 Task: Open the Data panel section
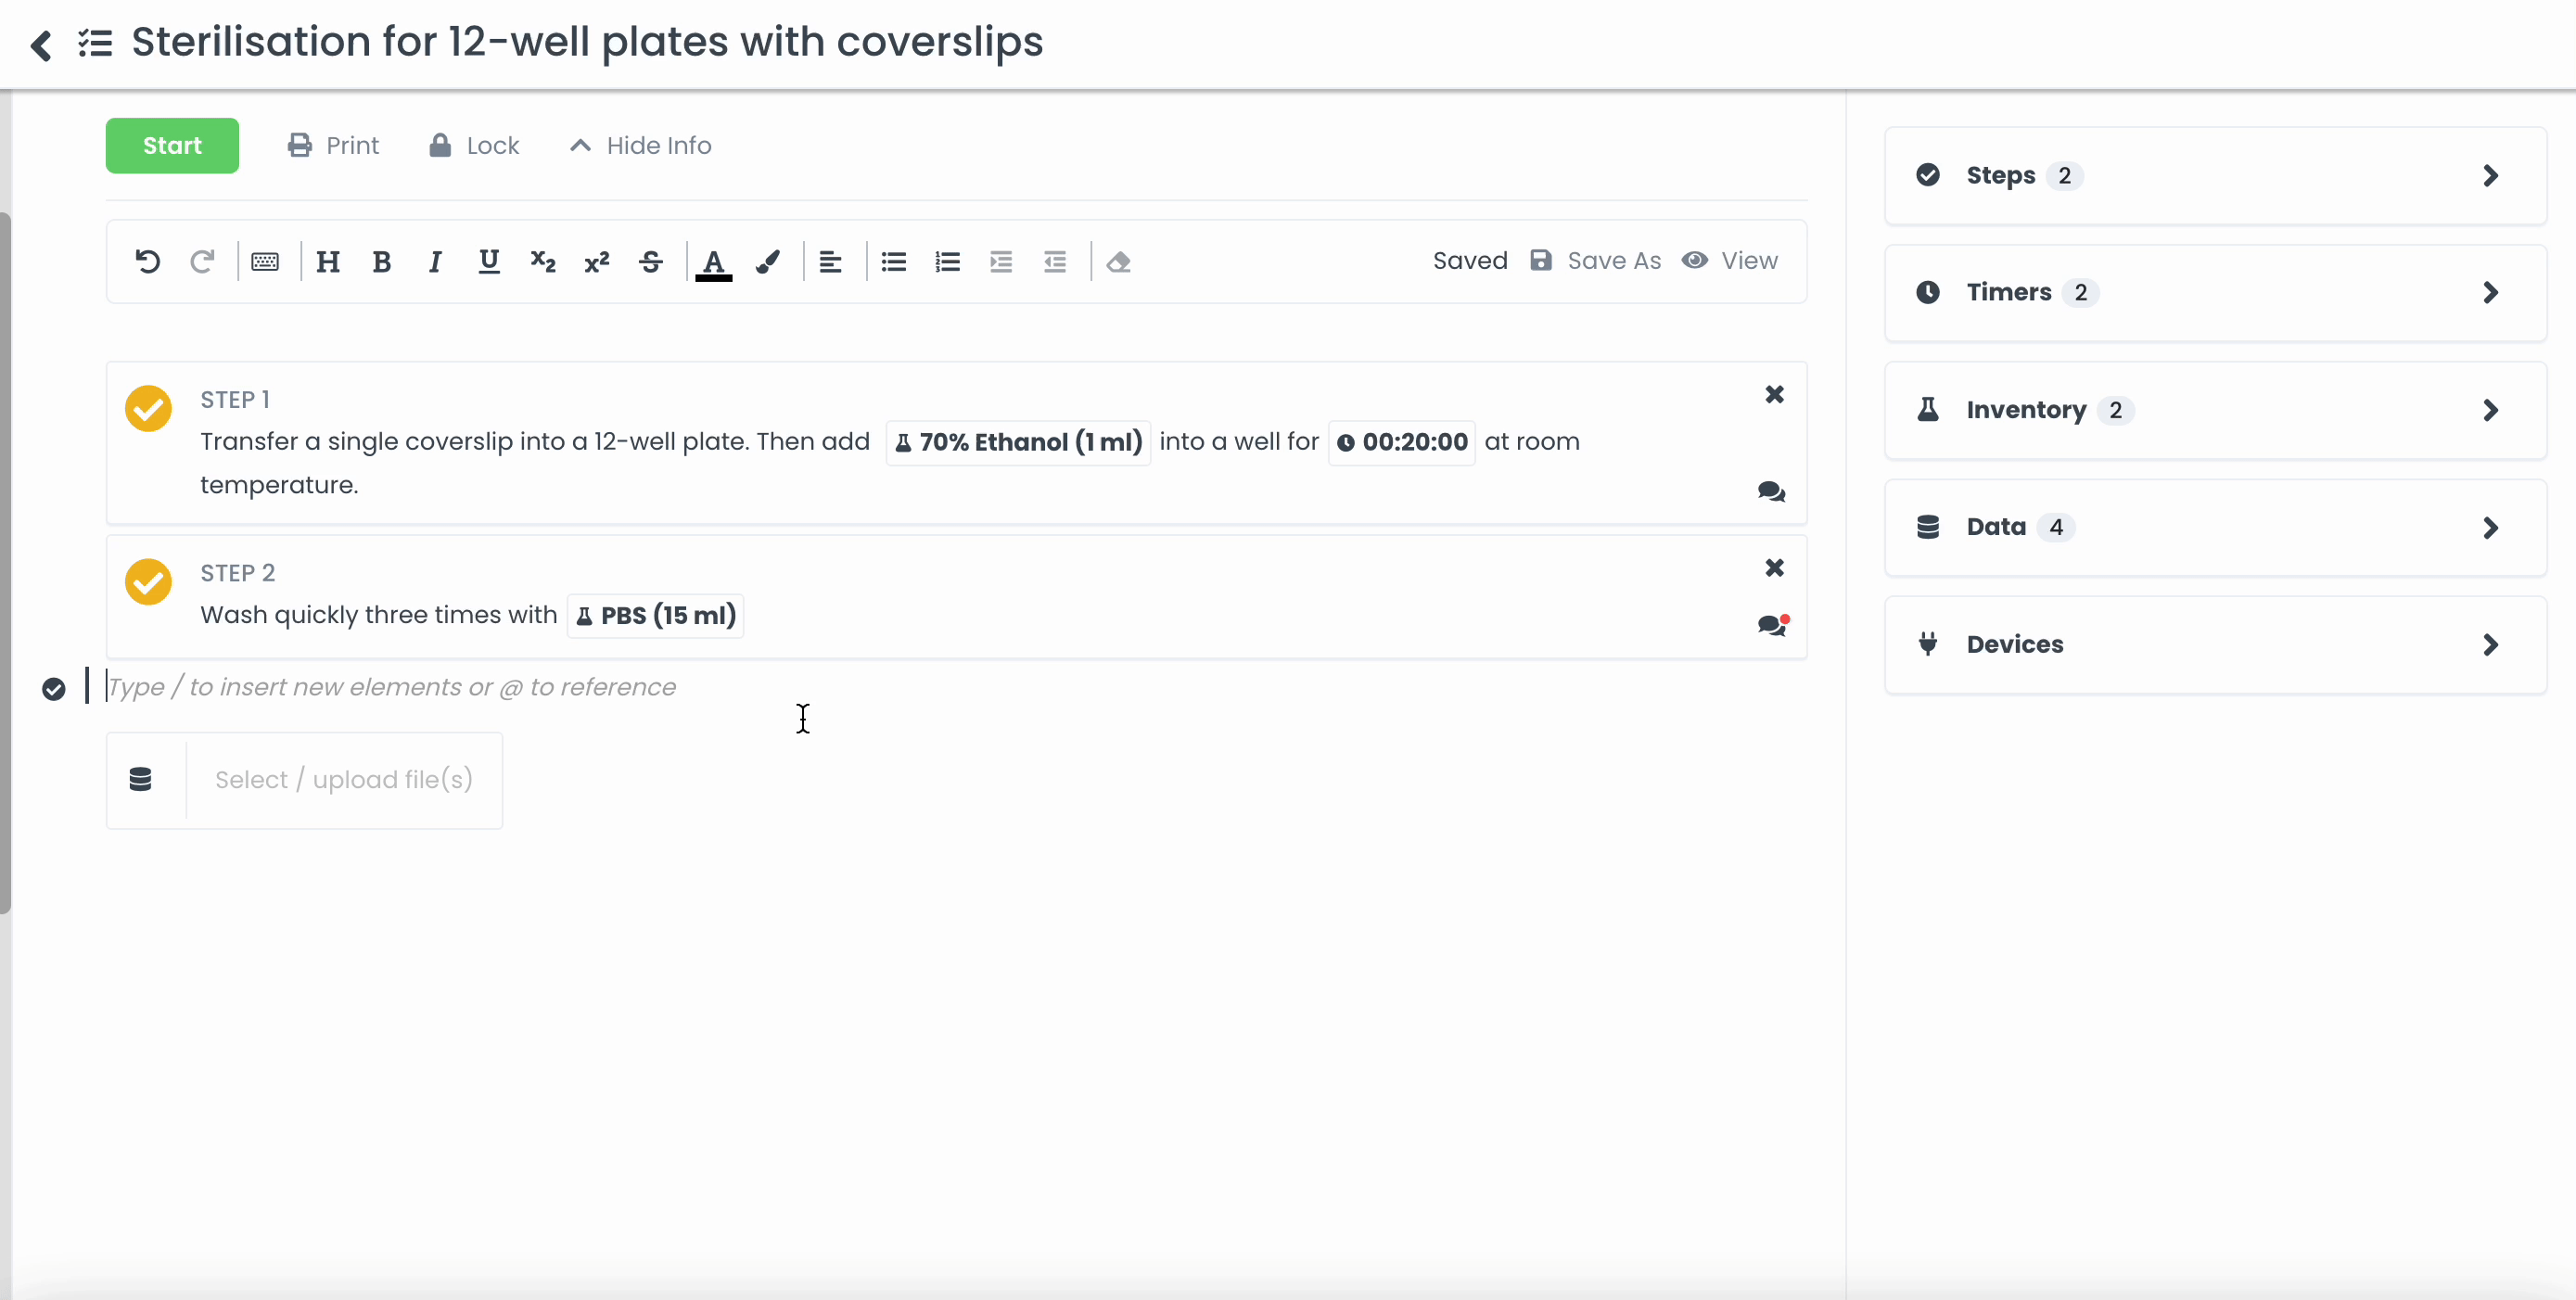(x=2214, y=527)
